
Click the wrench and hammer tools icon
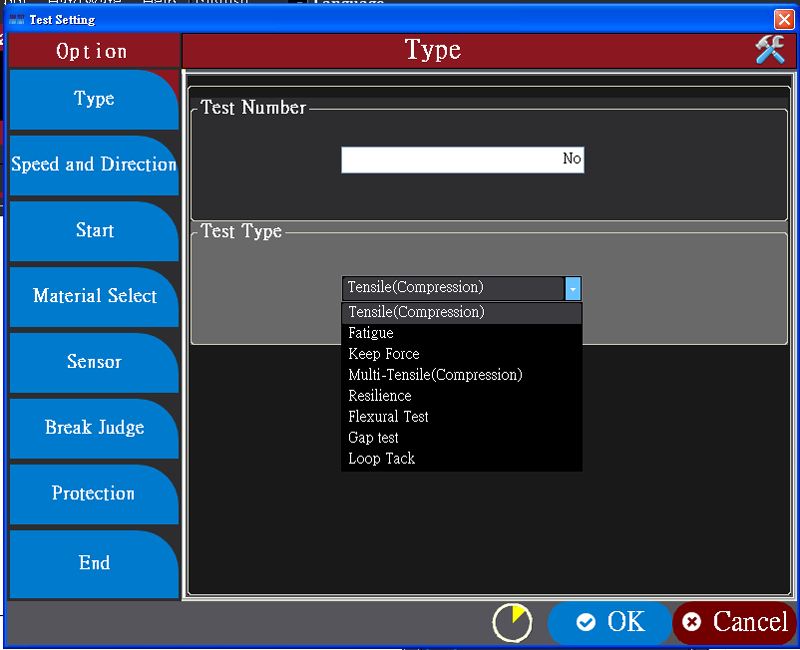[x=769, y=50]
